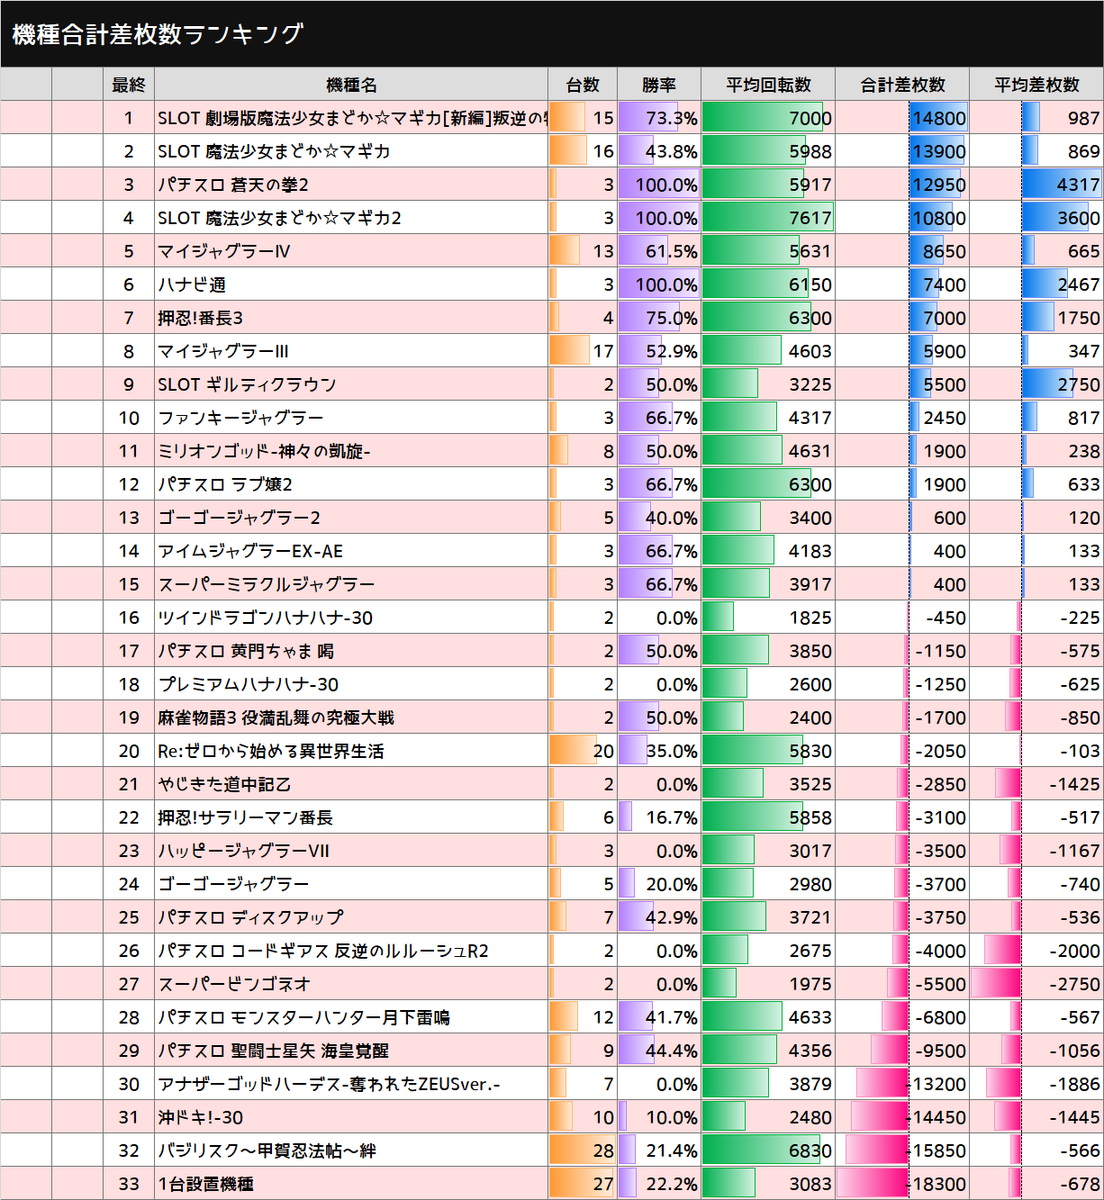Click total difference value 12950

939,185
